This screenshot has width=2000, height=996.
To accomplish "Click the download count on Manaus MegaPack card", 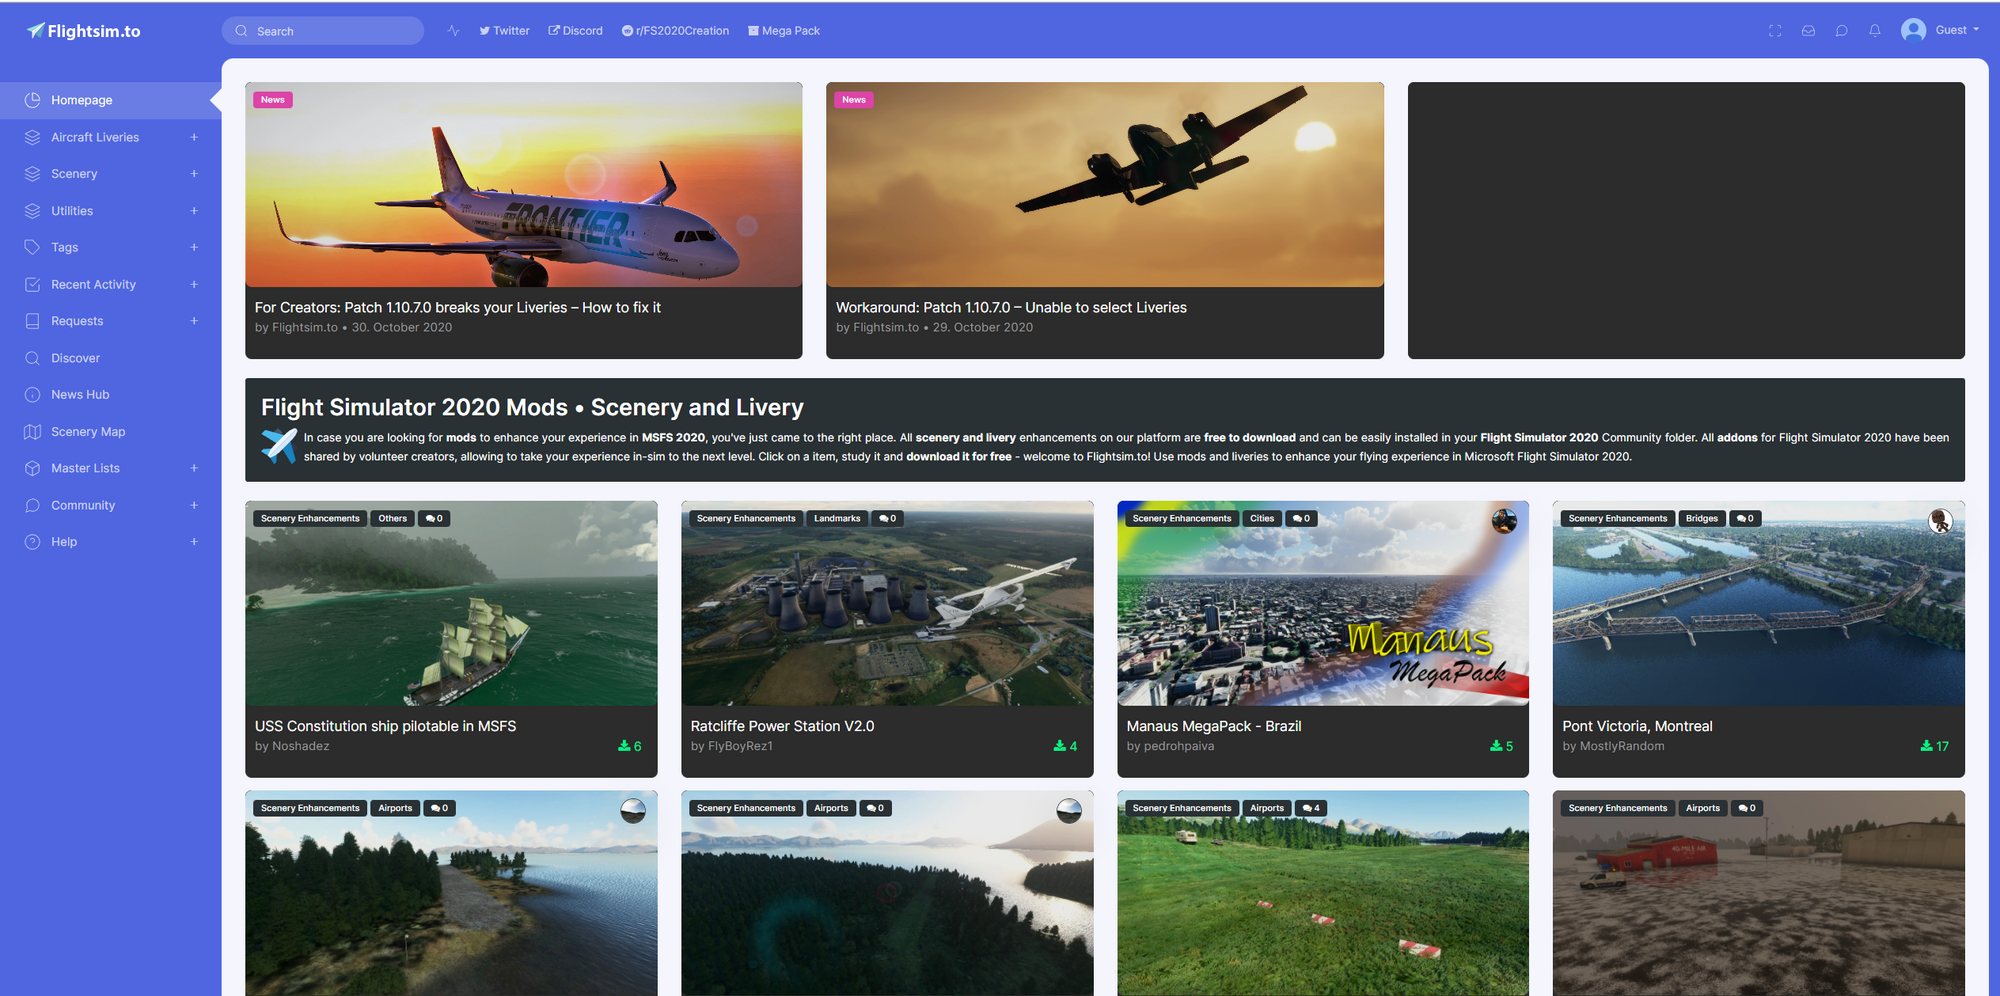I will (1501, 746).
